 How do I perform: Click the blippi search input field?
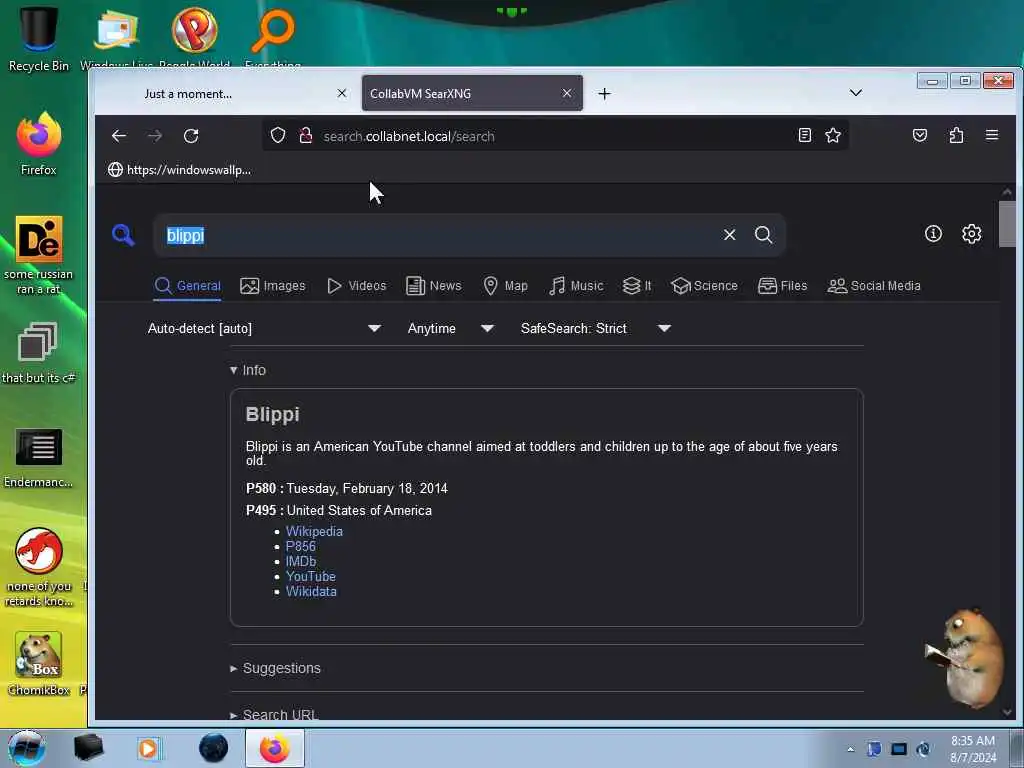pos(438,235)
